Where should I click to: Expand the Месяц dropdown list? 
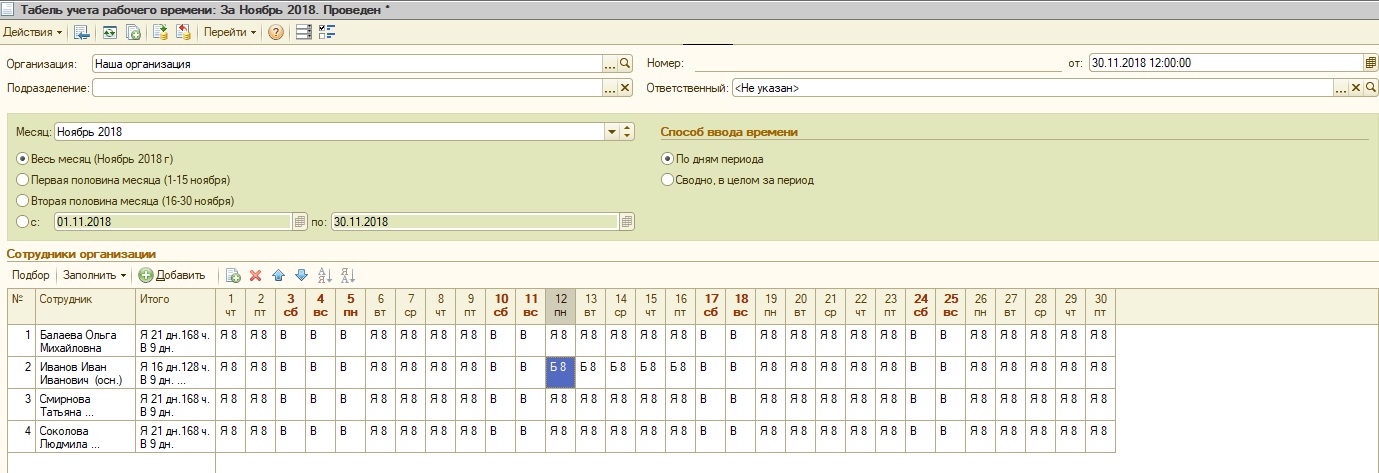[x=611, y=131]
